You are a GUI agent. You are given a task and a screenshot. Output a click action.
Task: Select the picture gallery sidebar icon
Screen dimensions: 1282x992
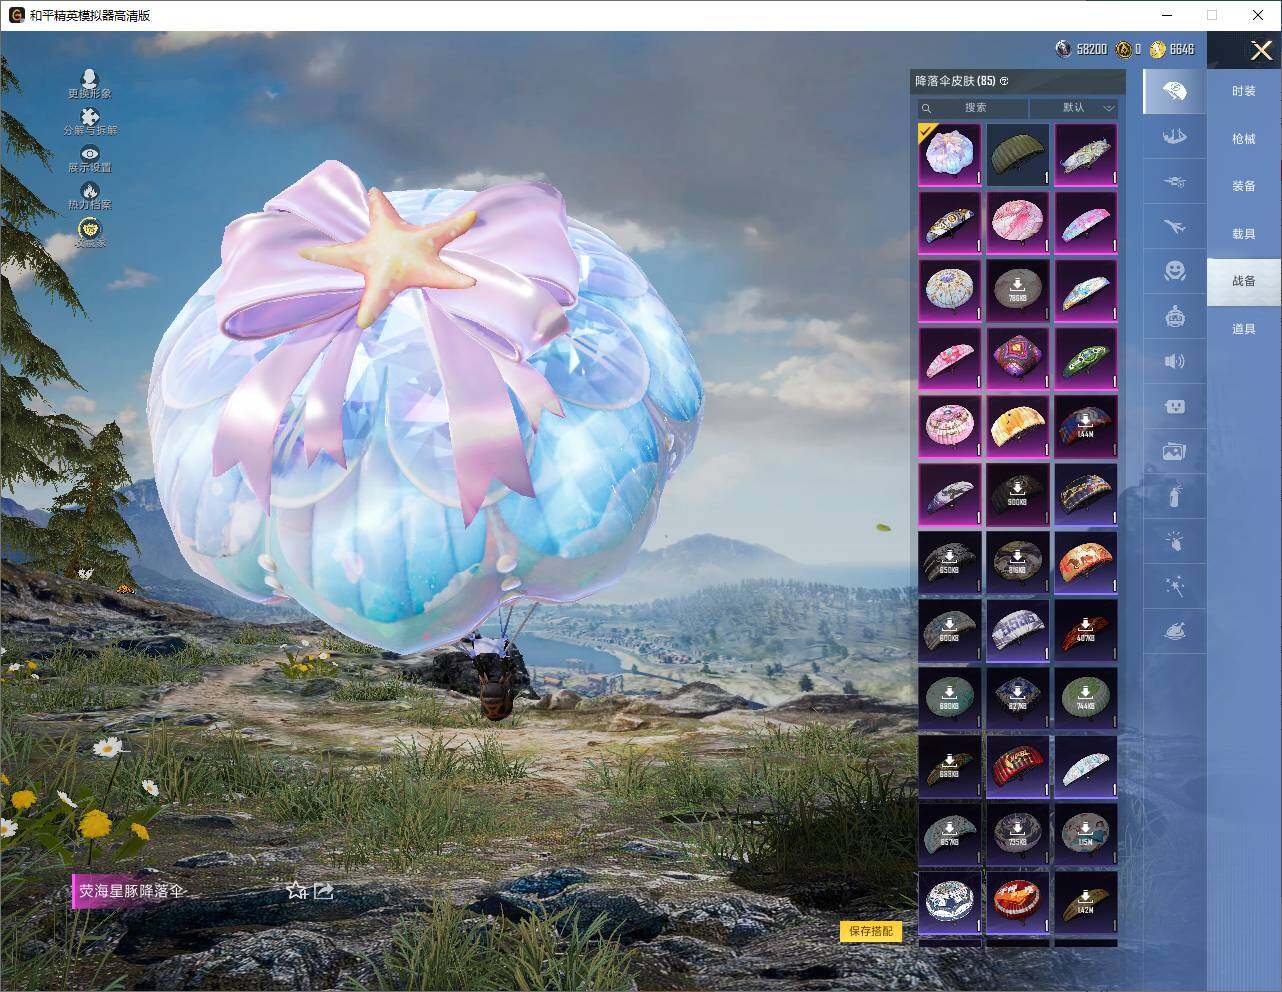click(1174, 451)
